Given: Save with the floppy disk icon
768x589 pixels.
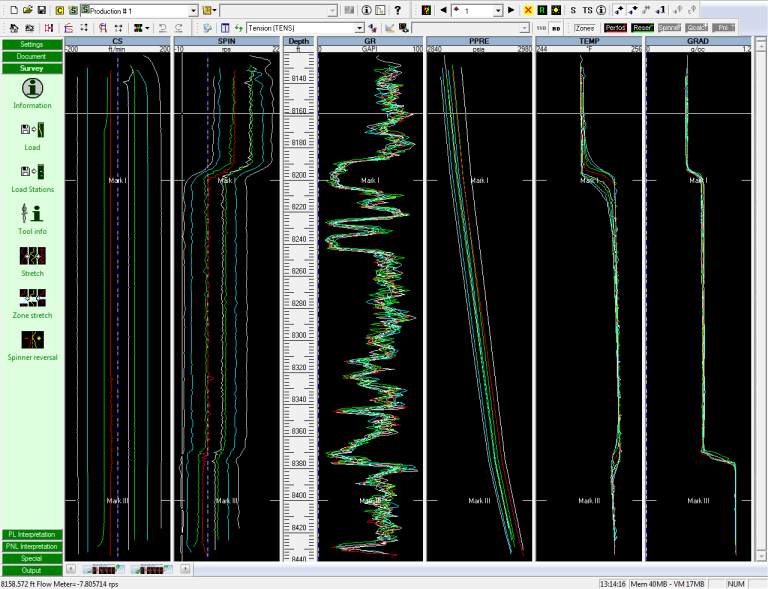Looking at the screenshot, I should click(x=42, y=10).
